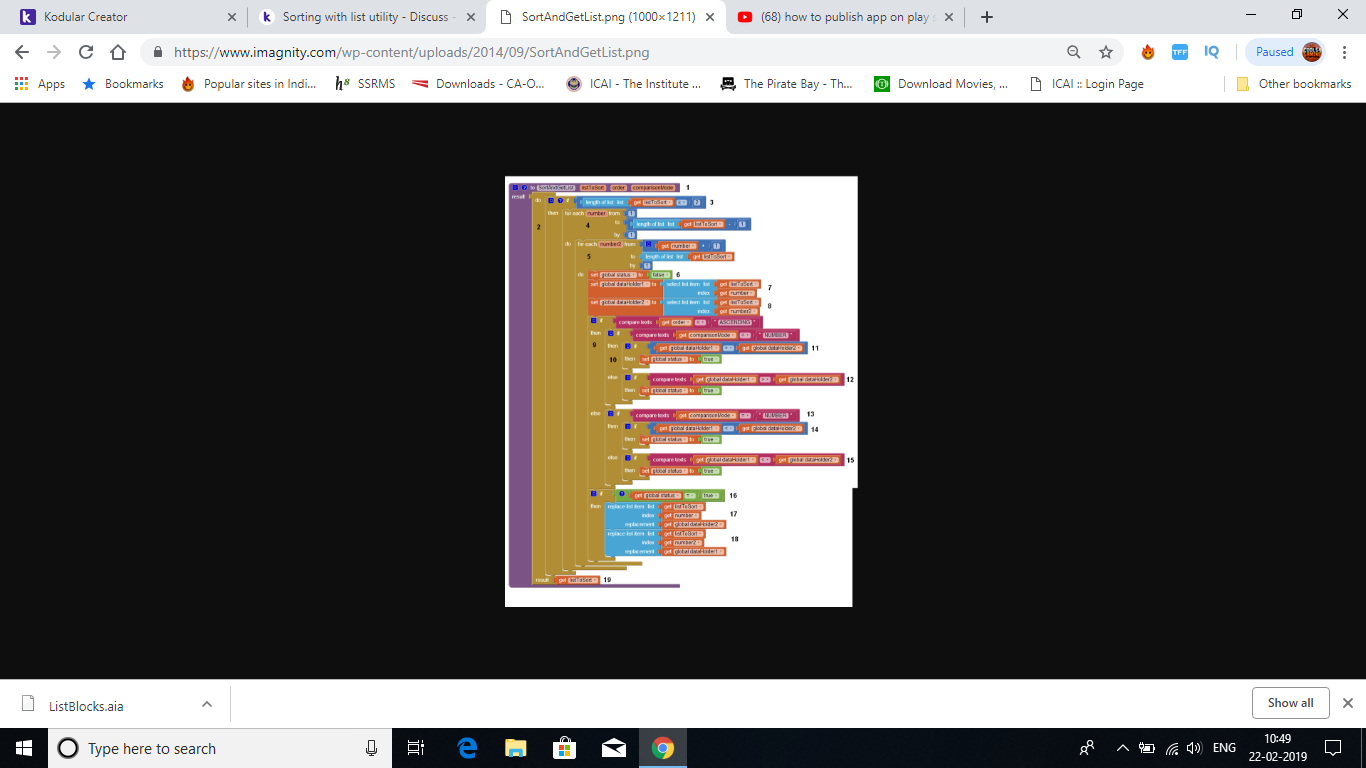This screenshot has height=768, width=1366.
Task: Click Show all downloads
Action: [x=1290, y=703]
